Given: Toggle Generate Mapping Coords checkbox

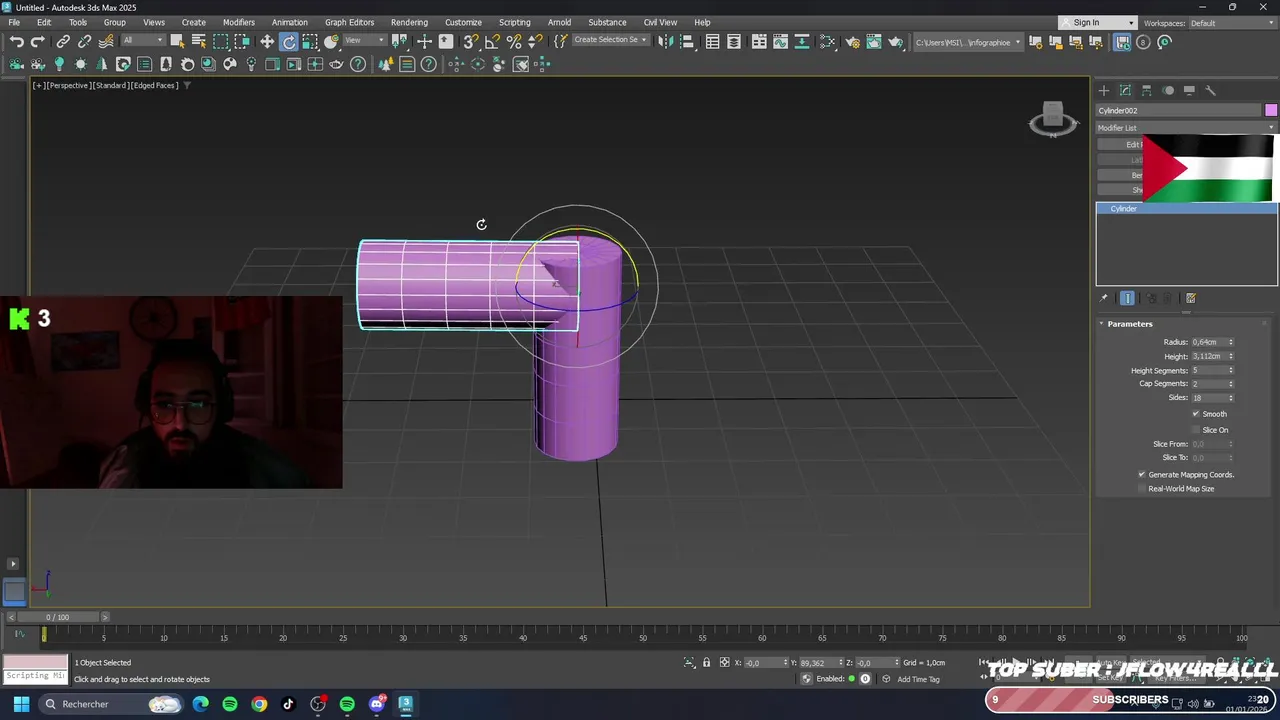Looking at the screenshot, I should [1142, 474].
